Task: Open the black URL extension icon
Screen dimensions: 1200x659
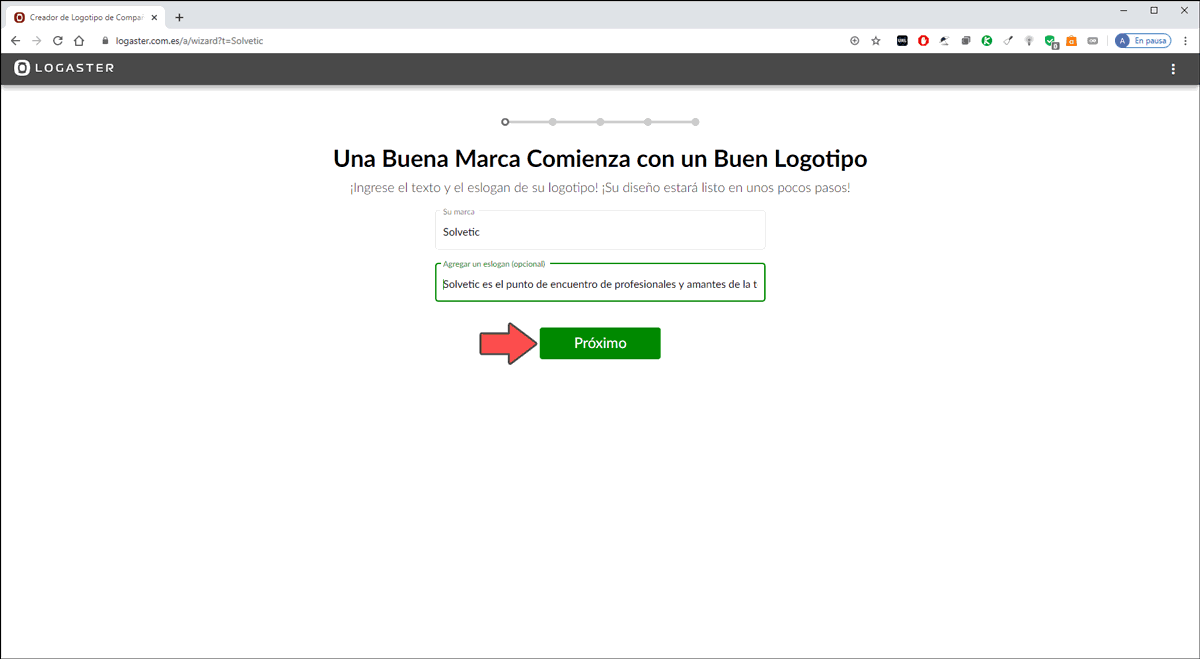Action: tap(902, 41)
